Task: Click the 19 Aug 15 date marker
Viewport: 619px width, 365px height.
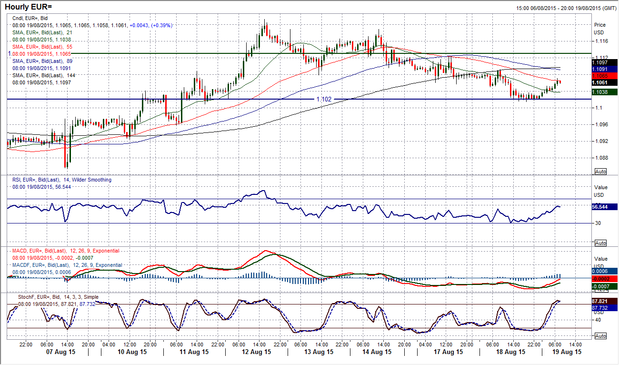Action: 566,352
